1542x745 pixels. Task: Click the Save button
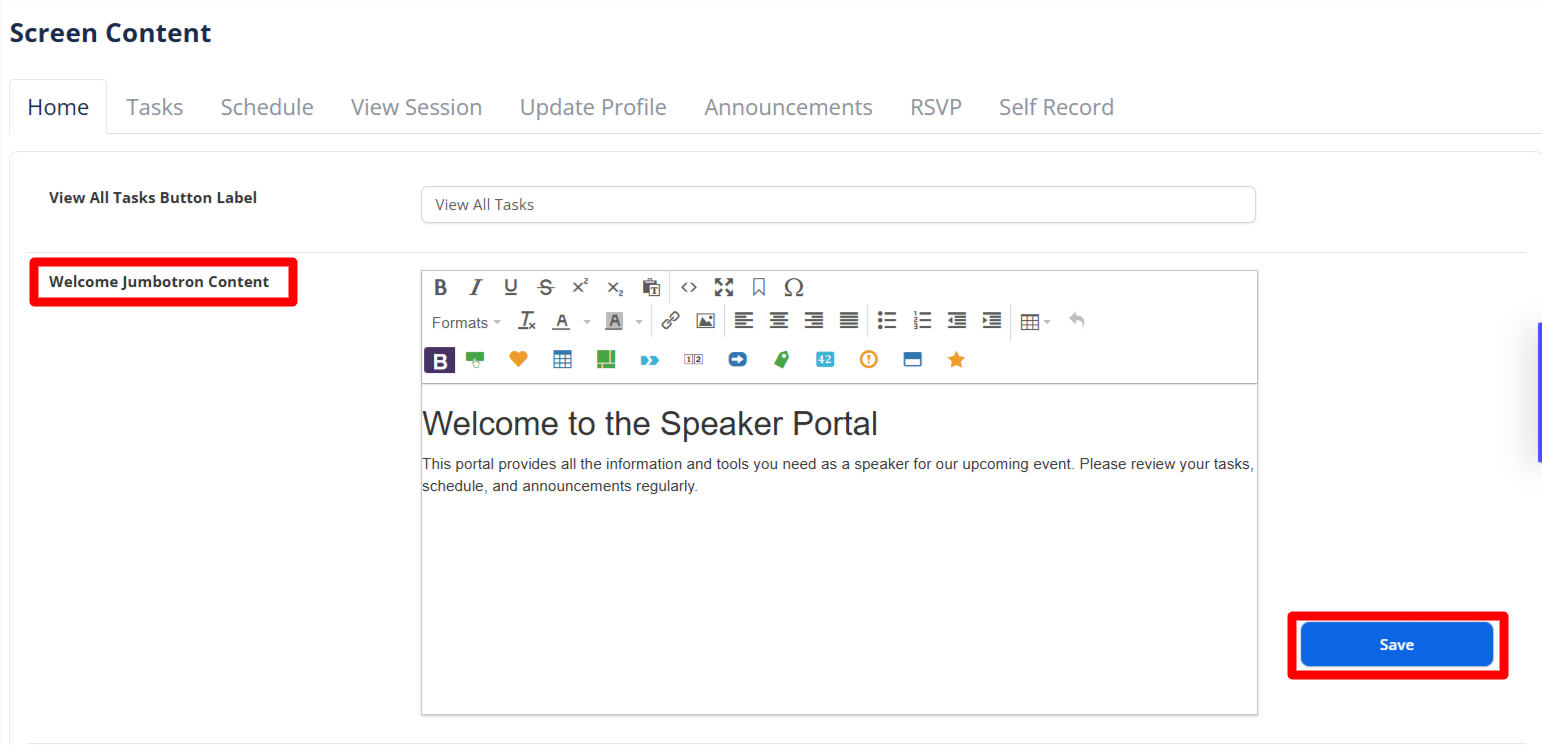click(x=1396, y=645)
